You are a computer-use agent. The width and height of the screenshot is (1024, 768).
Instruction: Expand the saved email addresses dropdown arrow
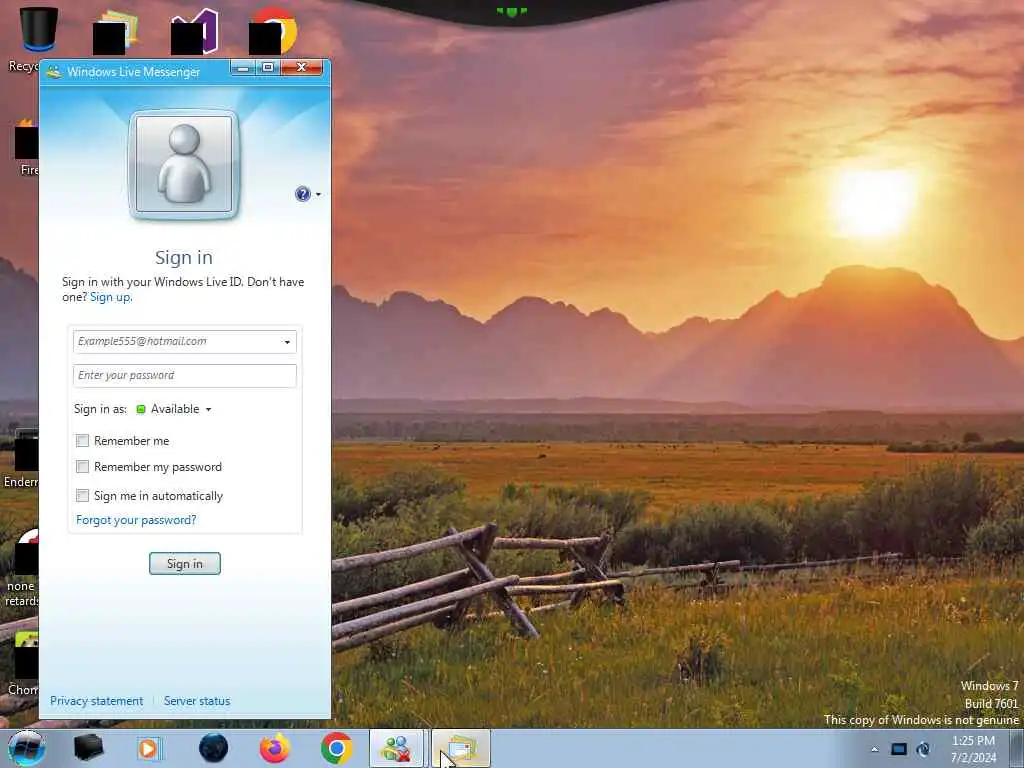point(287,342)
